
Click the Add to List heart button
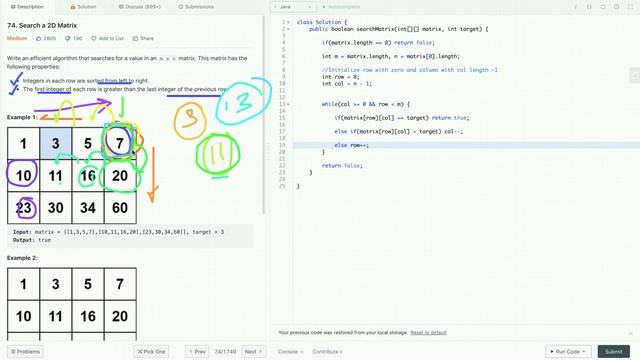(107, 38)
